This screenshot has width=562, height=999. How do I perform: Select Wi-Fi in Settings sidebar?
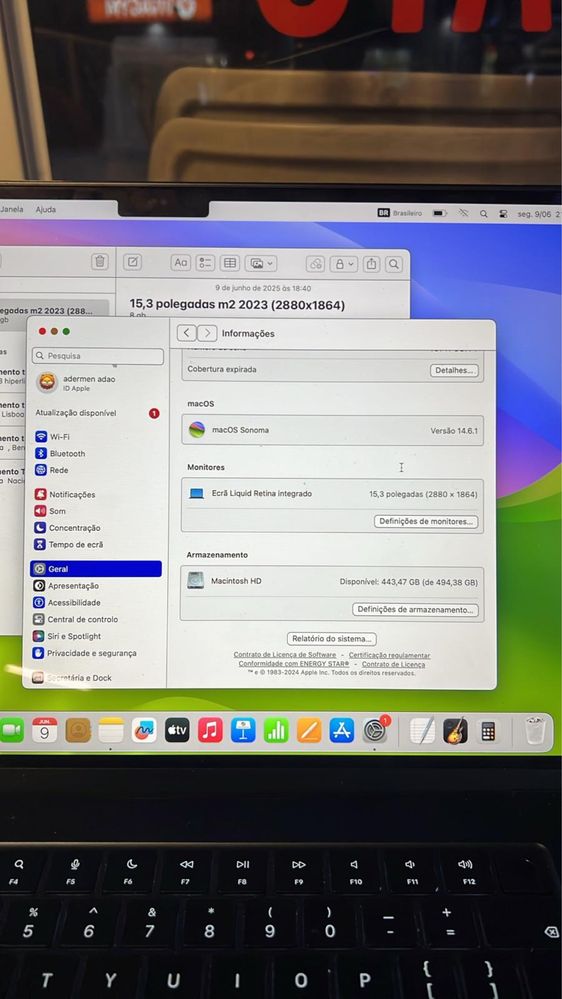96,436
